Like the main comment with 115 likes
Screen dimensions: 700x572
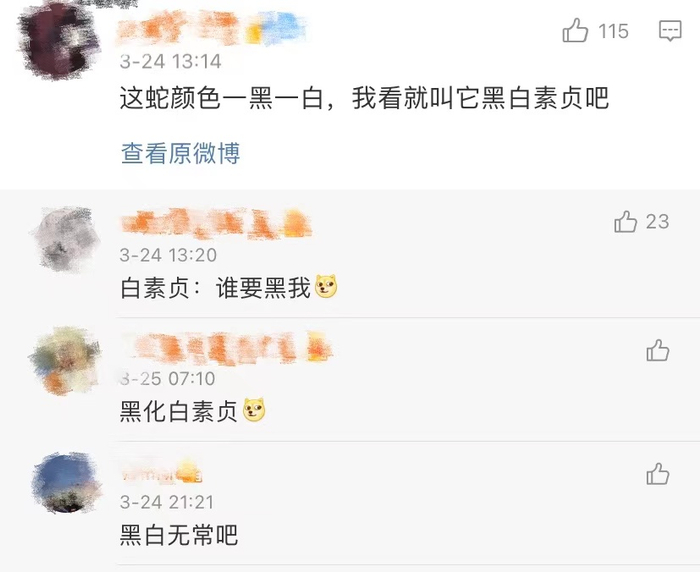[575, 30]
